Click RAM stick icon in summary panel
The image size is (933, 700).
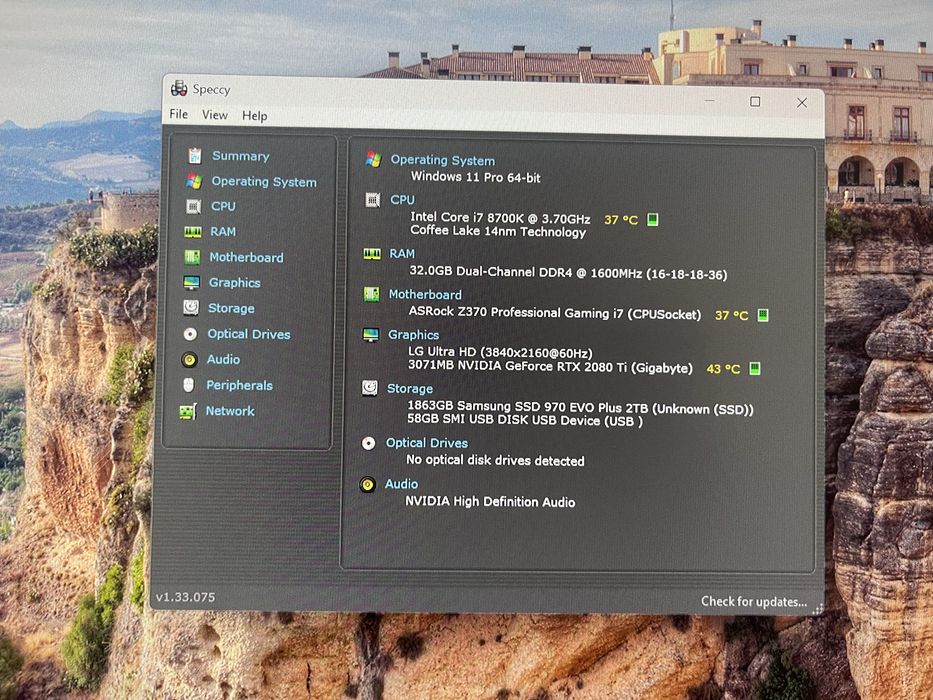tap(372, 254)
